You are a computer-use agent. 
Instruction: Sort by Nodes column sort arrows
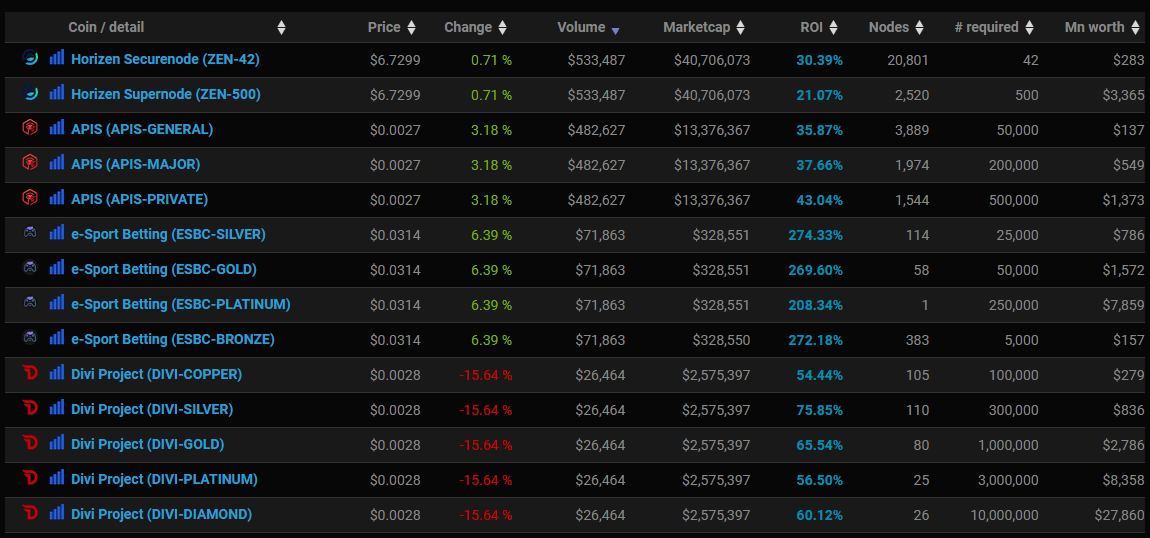[x=919, y=28]
